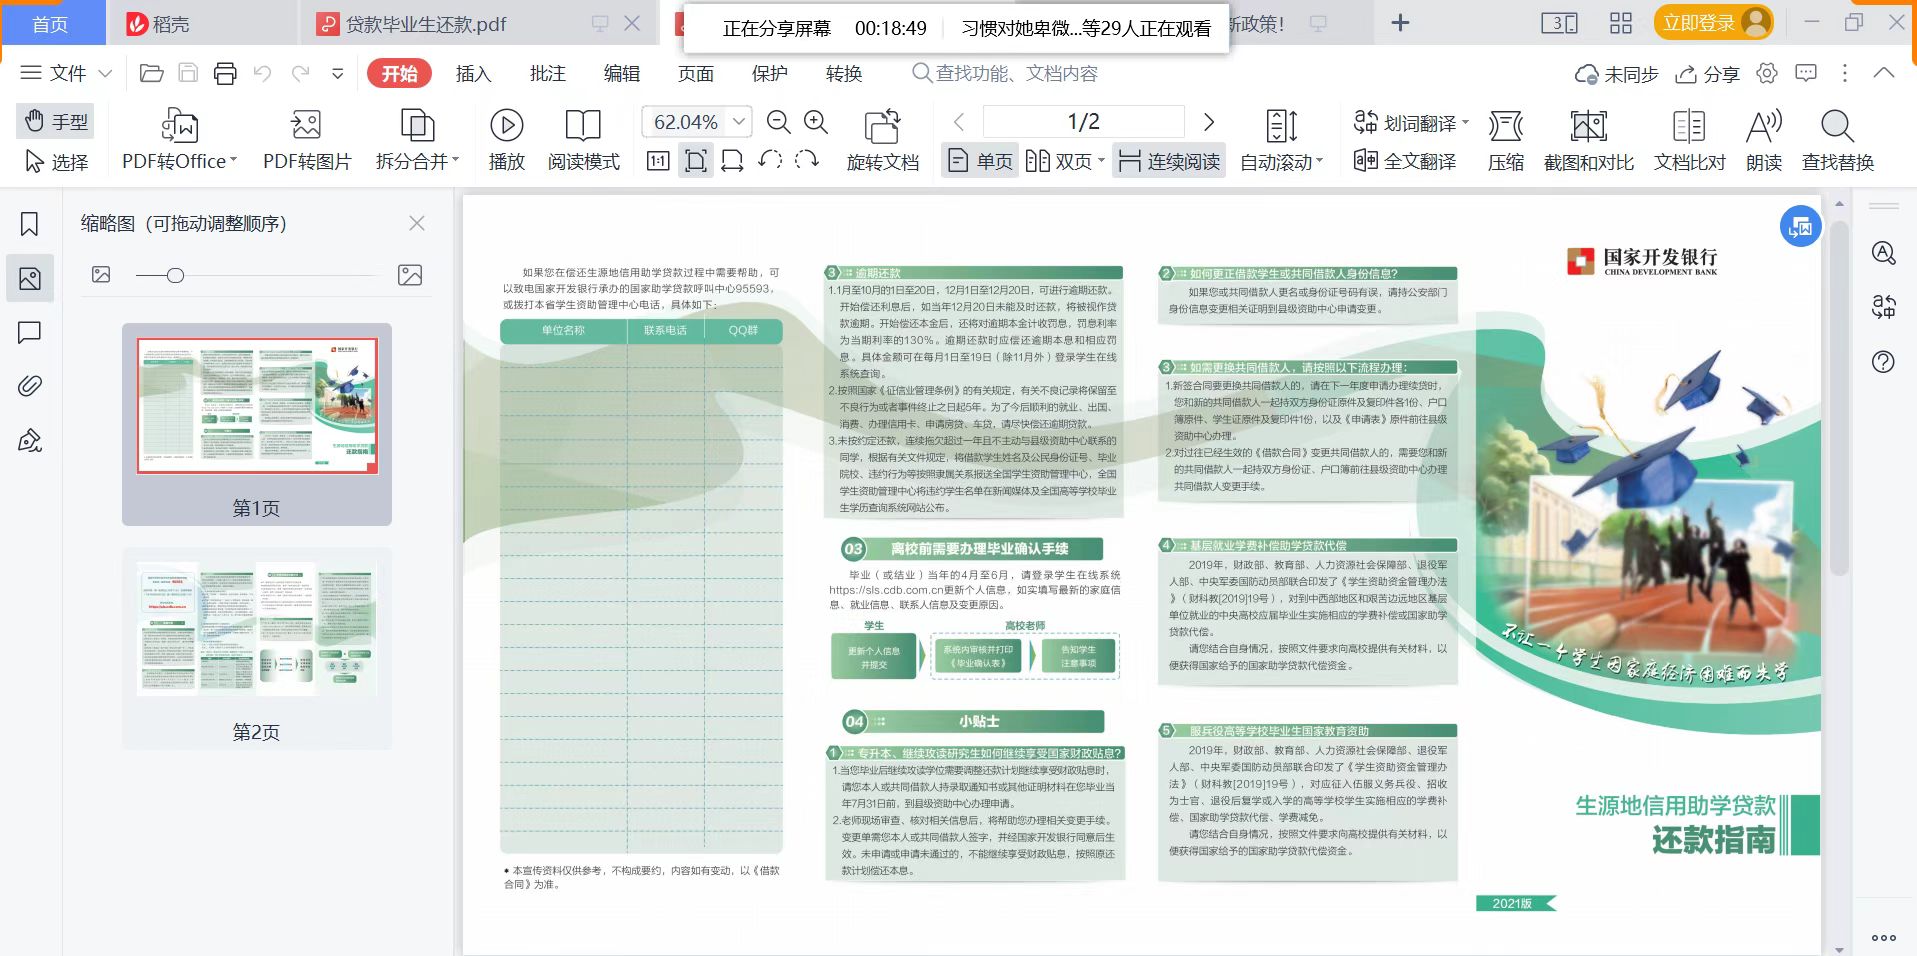This screenshot has width=1917, height=956.
Task: Open document comparison tool
Action: click(1689, 140)
